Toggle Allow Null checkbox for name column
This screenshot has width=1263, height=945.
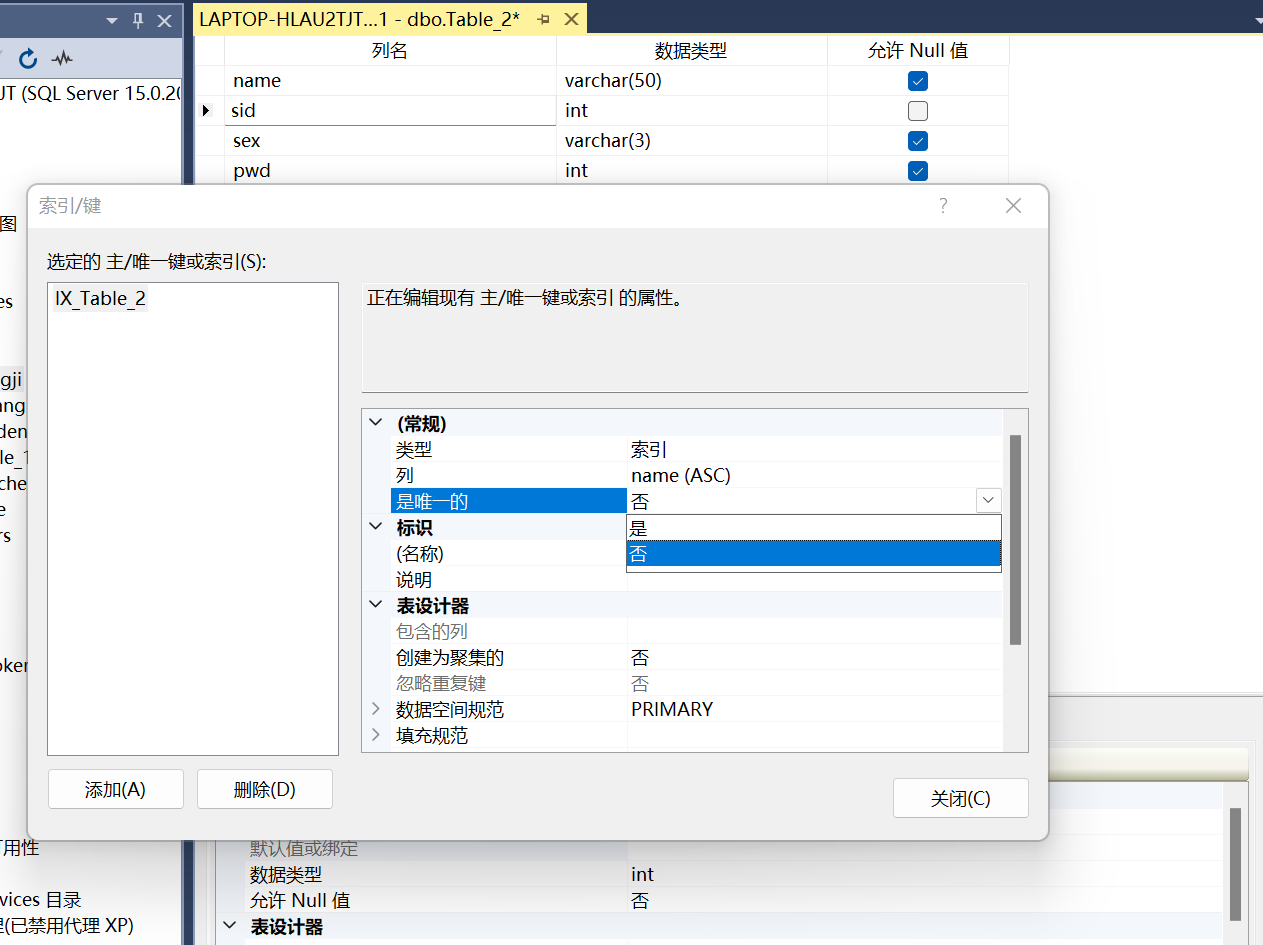[x=917, y=81]
